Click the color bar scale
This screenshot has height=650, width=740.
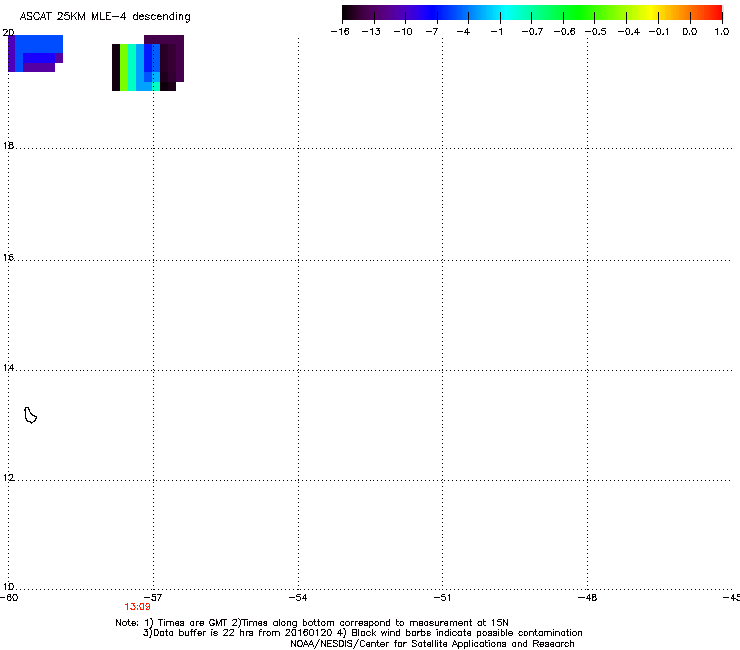532,13
